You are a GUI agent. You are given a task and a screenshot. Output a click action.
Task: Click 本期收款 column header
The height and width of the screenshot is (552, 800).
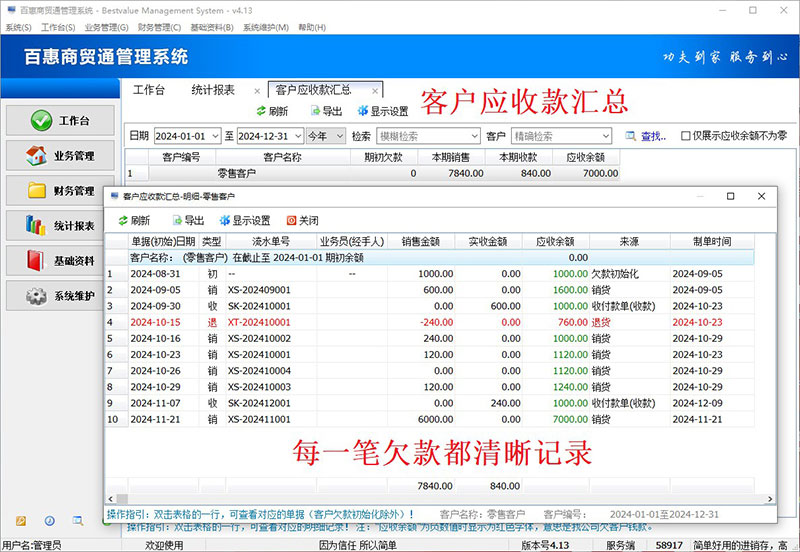pos(518,157)
